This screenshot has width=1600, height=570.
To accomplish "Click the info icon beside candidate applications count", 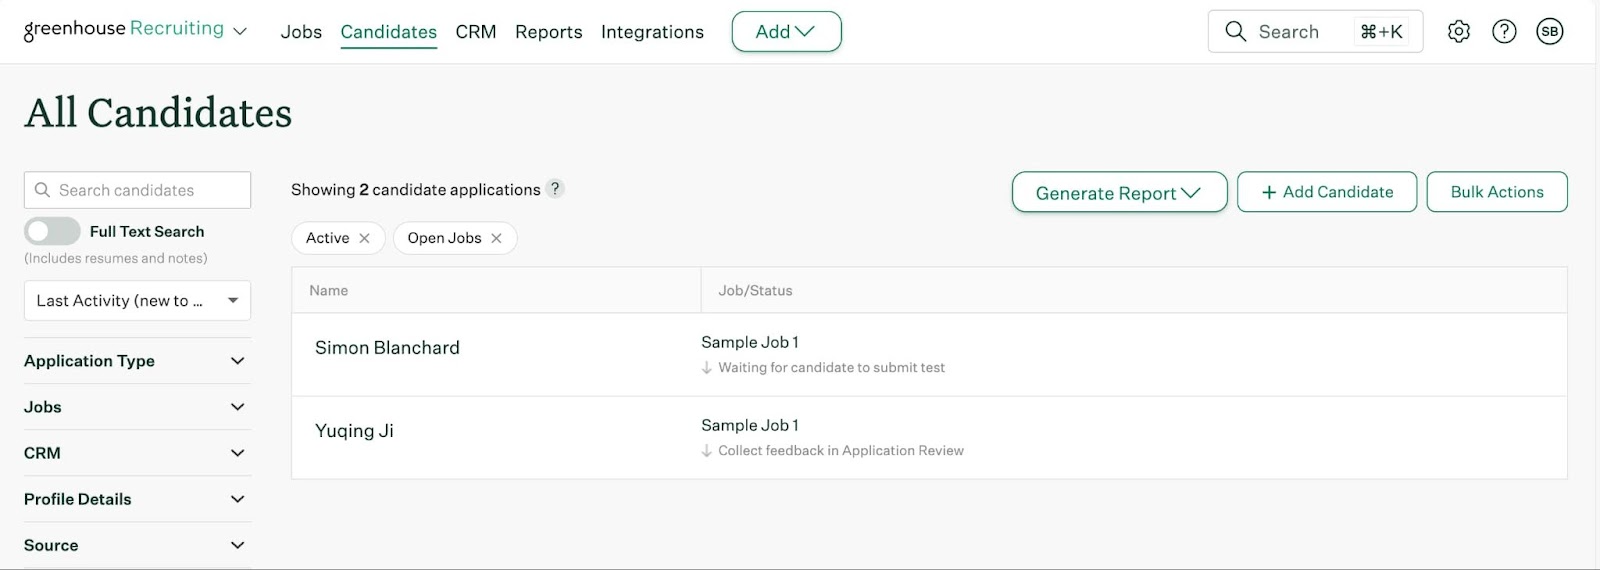I will (x=556, y=189).
